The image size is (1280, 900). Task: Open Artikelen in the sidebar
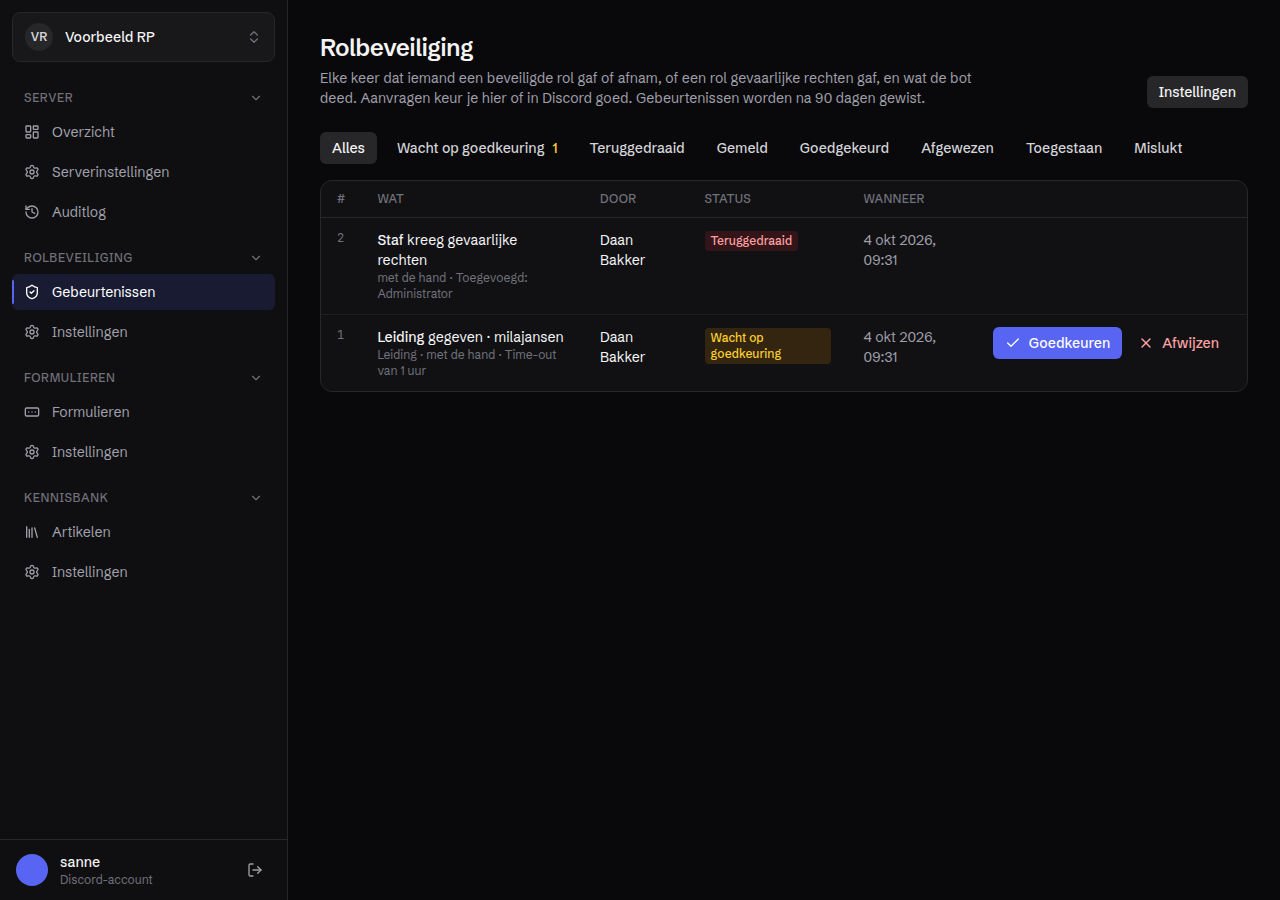[143, 532]
